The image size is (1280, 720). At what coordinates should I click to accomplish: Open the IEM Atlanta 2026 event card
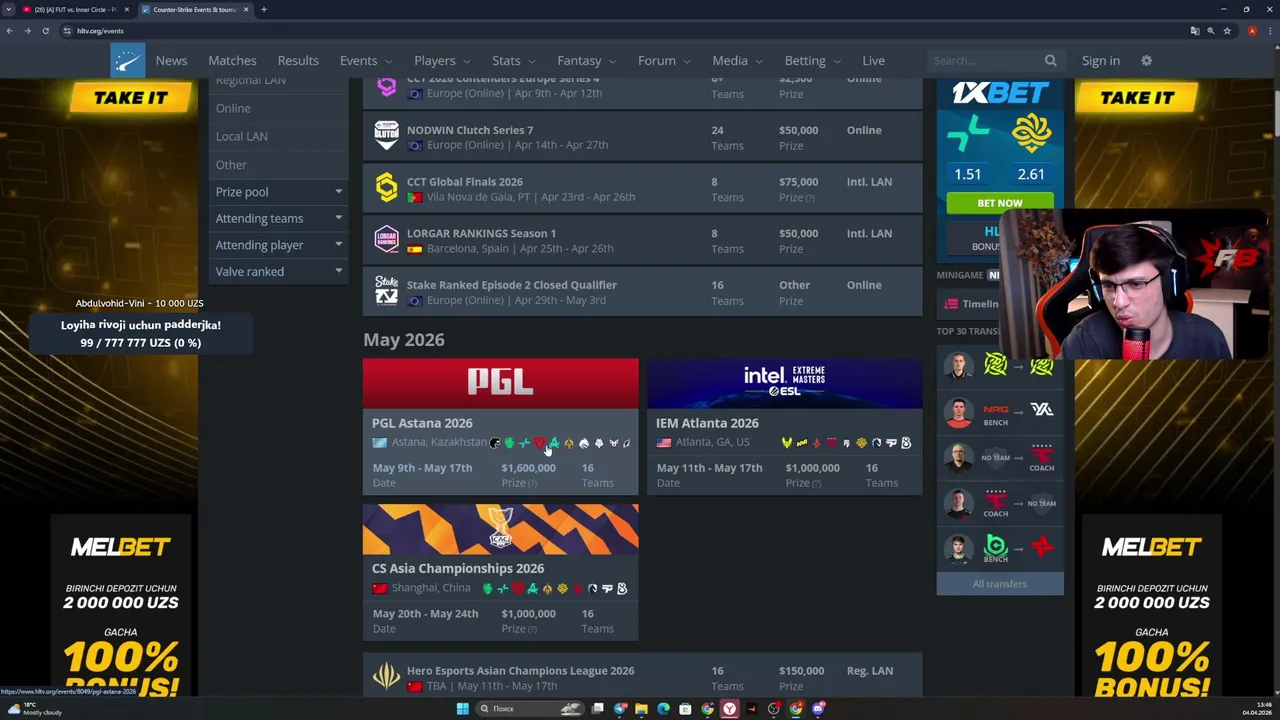[x=784, y=427]
